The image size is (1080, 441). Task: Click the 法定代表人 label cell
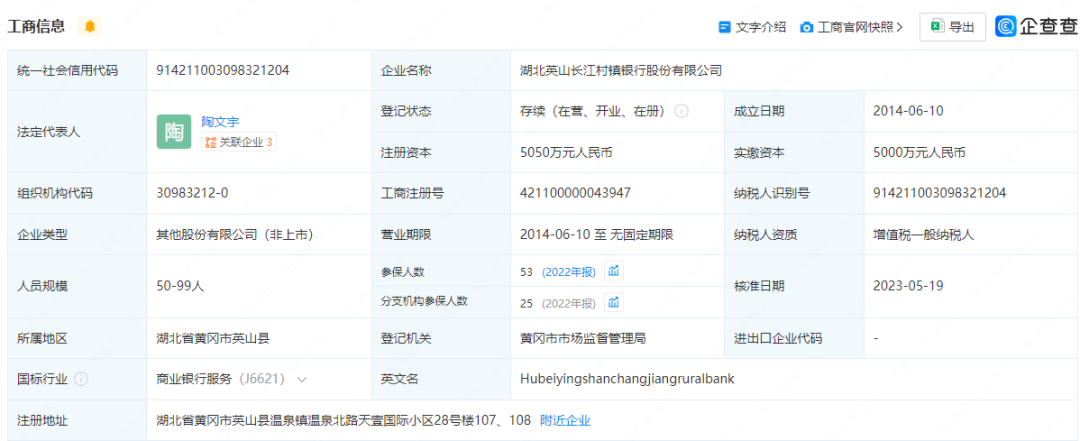(77, 132)
